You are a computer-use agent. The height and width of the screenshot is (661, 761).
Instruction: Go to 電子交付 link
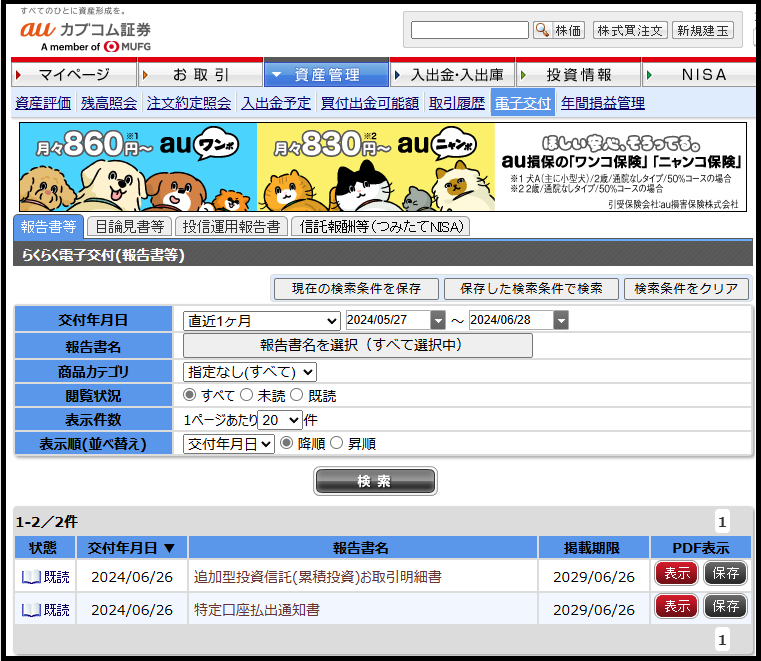click(x=523, y=103)
